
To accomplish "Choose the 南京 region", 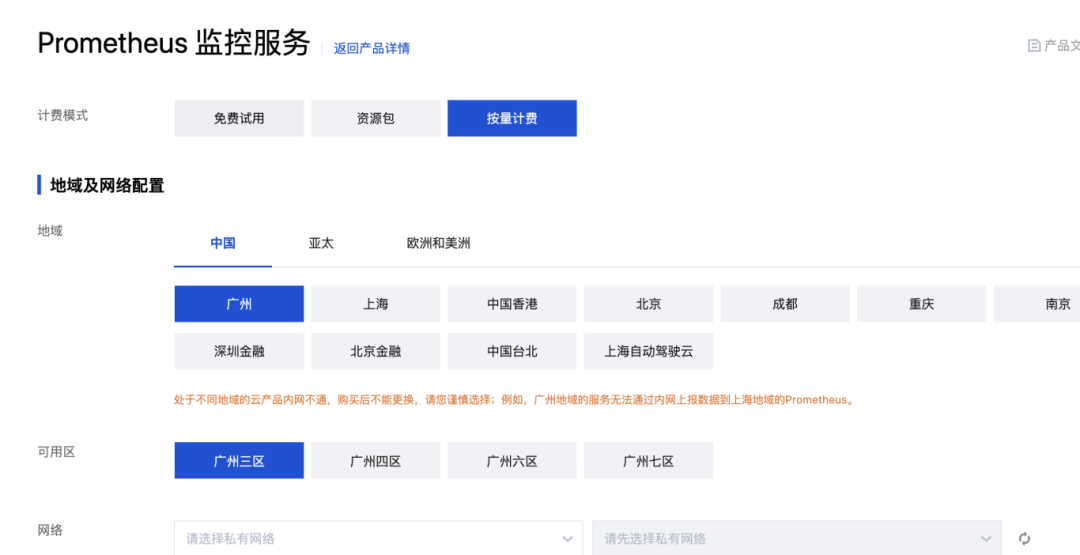I will [x=1037, y=304].
